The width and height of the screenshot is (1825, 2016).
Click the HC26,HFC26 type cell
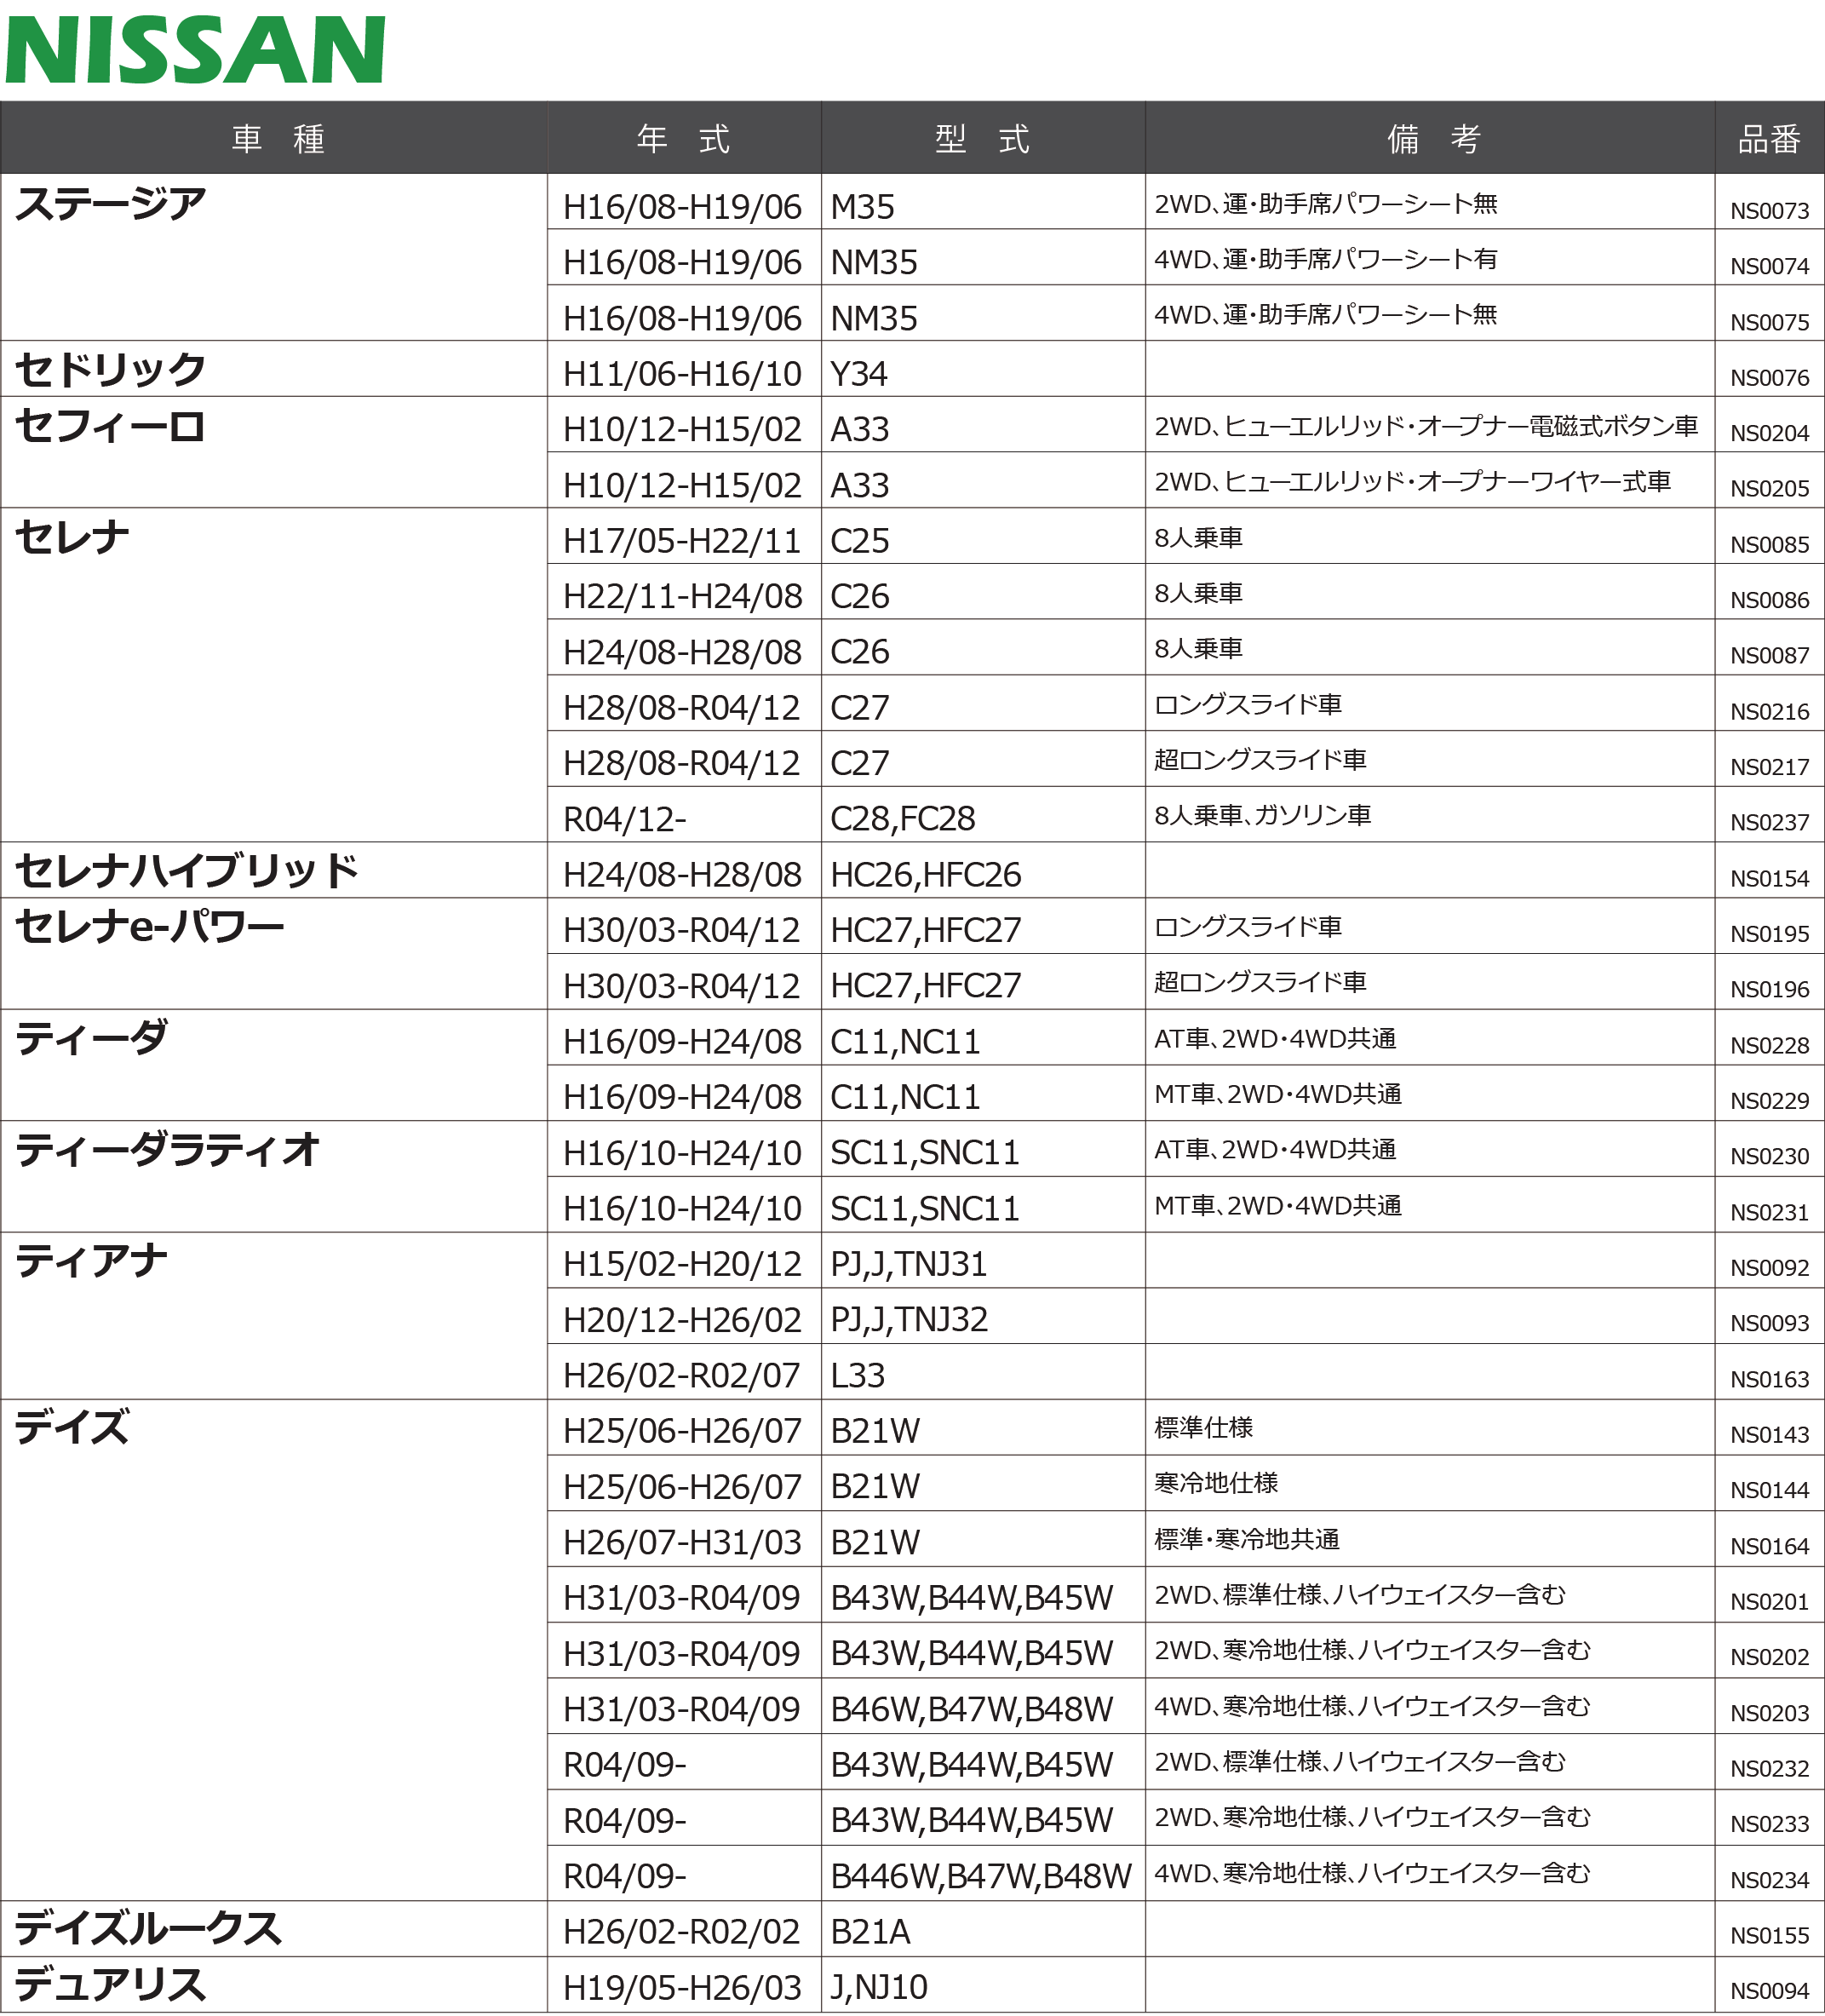tap(925, 875)
